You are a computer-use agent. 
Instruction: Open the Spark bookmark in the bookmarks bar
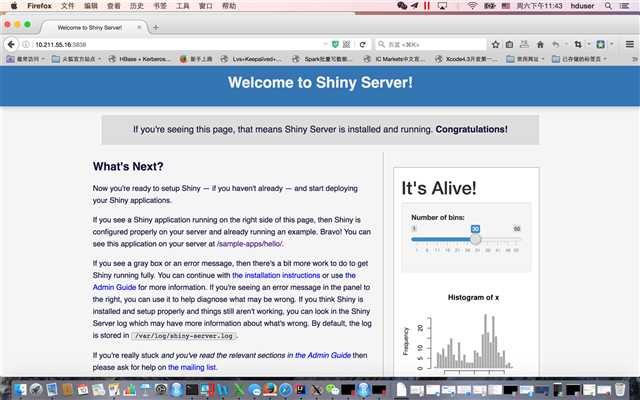pos(322,59)
